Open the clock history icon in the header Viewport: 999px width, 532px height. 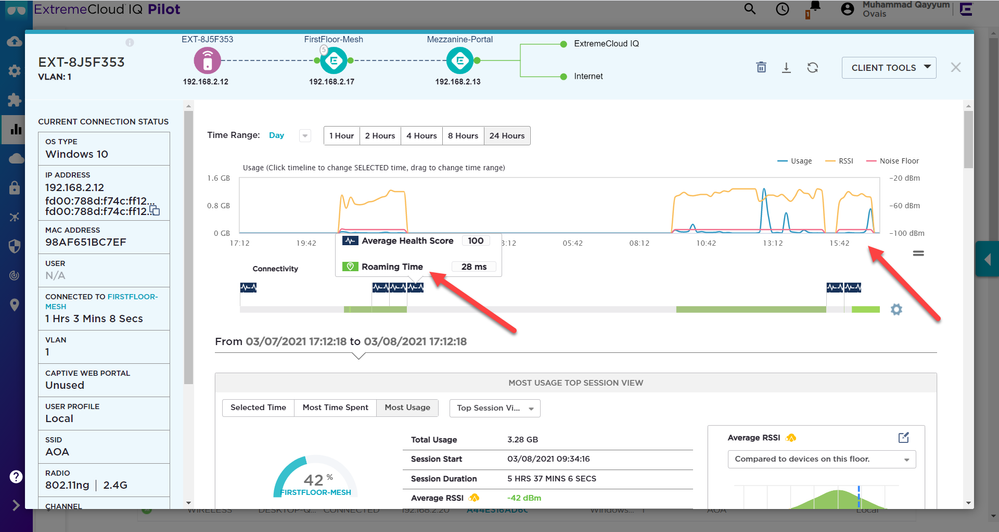tap(782, 9)
